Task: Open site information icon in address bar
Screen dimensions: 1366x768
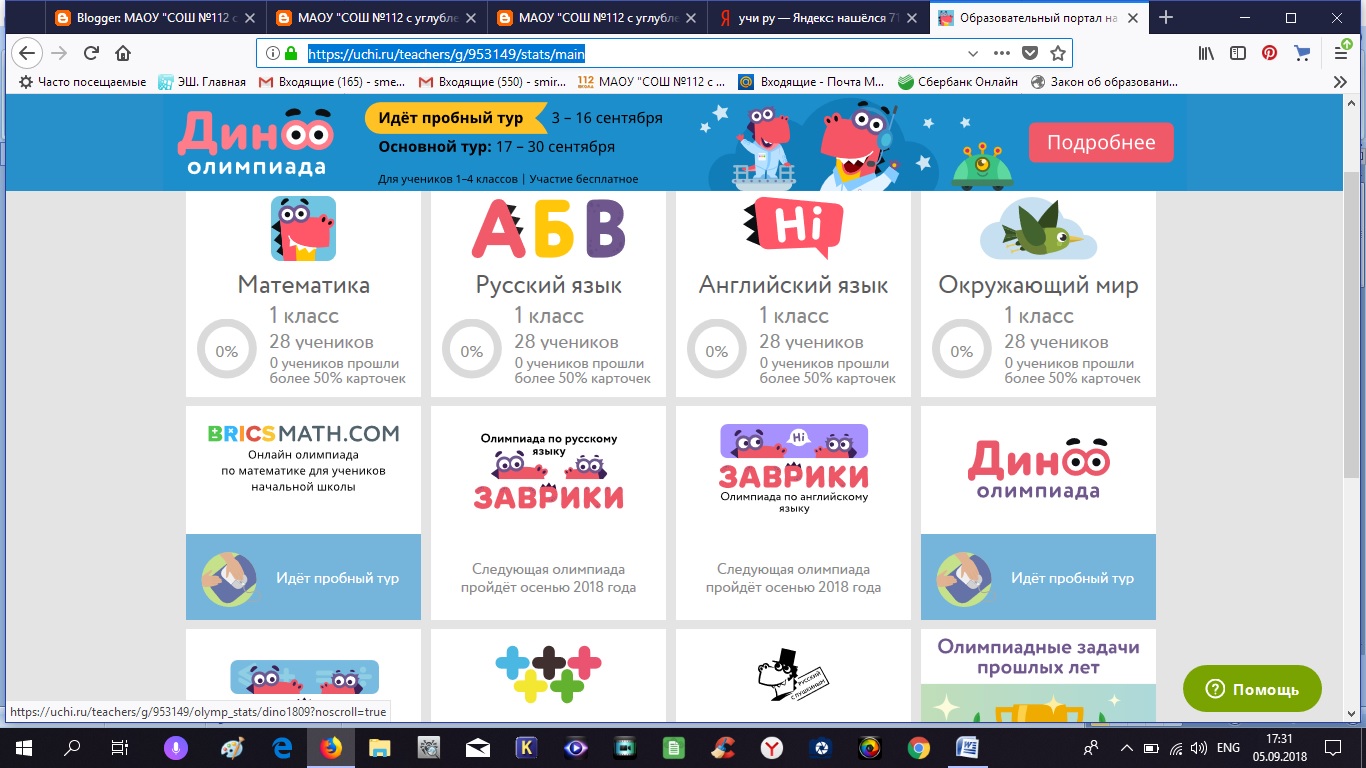Action: [x=273, y=54]
